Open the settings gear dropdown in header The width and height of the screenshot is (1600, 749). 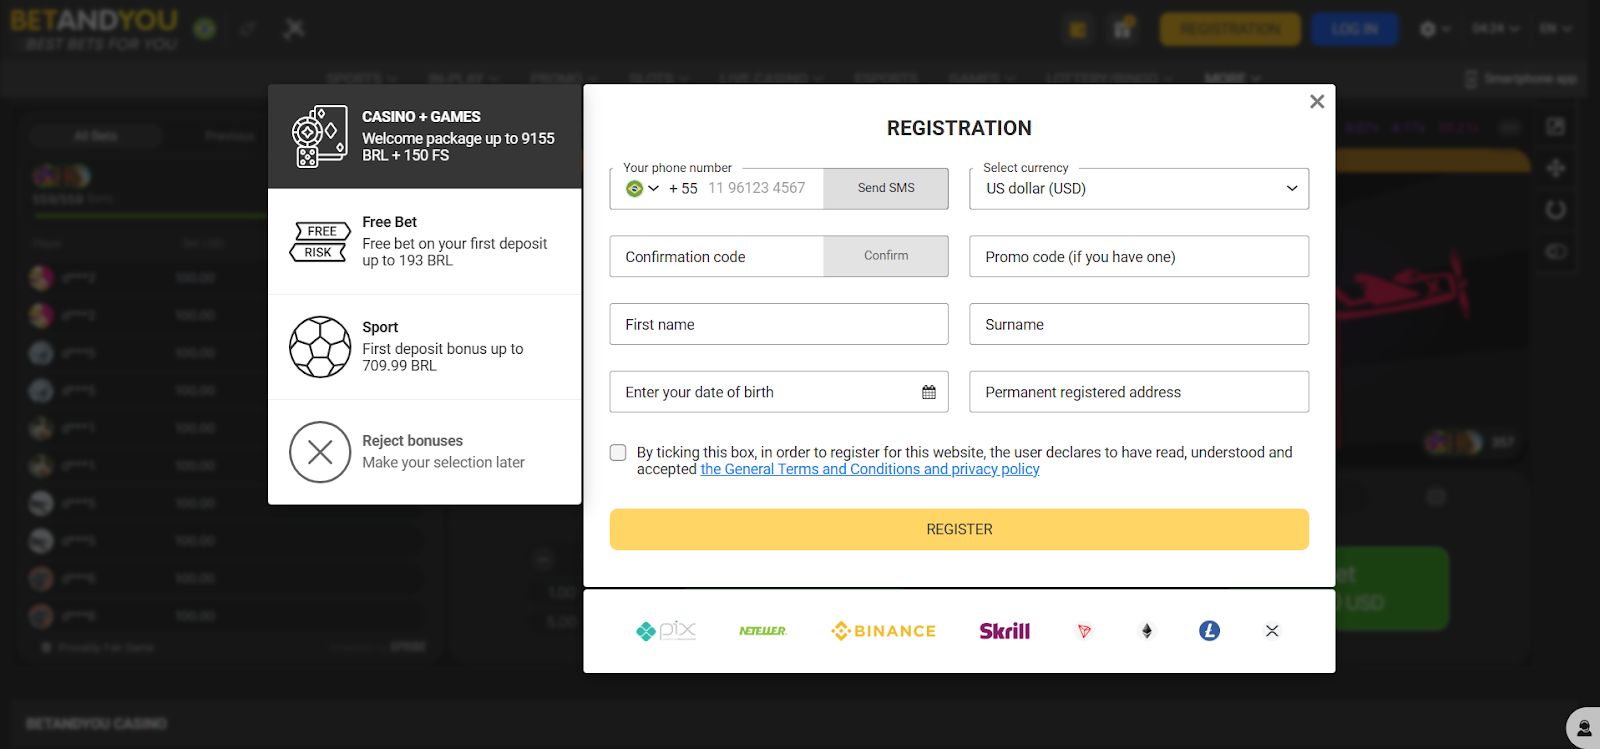click(x=1435, y=29)
